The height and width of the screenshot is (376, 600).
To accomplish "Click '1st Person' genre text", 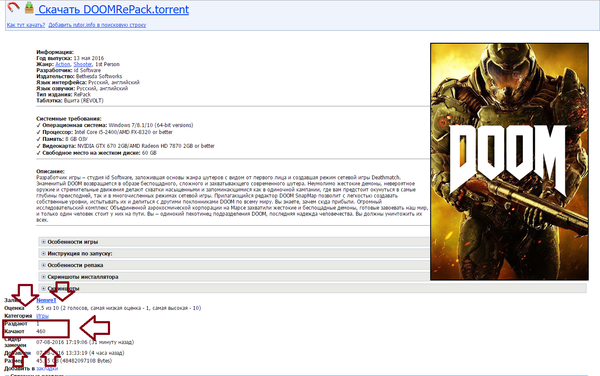I will 108,64.
